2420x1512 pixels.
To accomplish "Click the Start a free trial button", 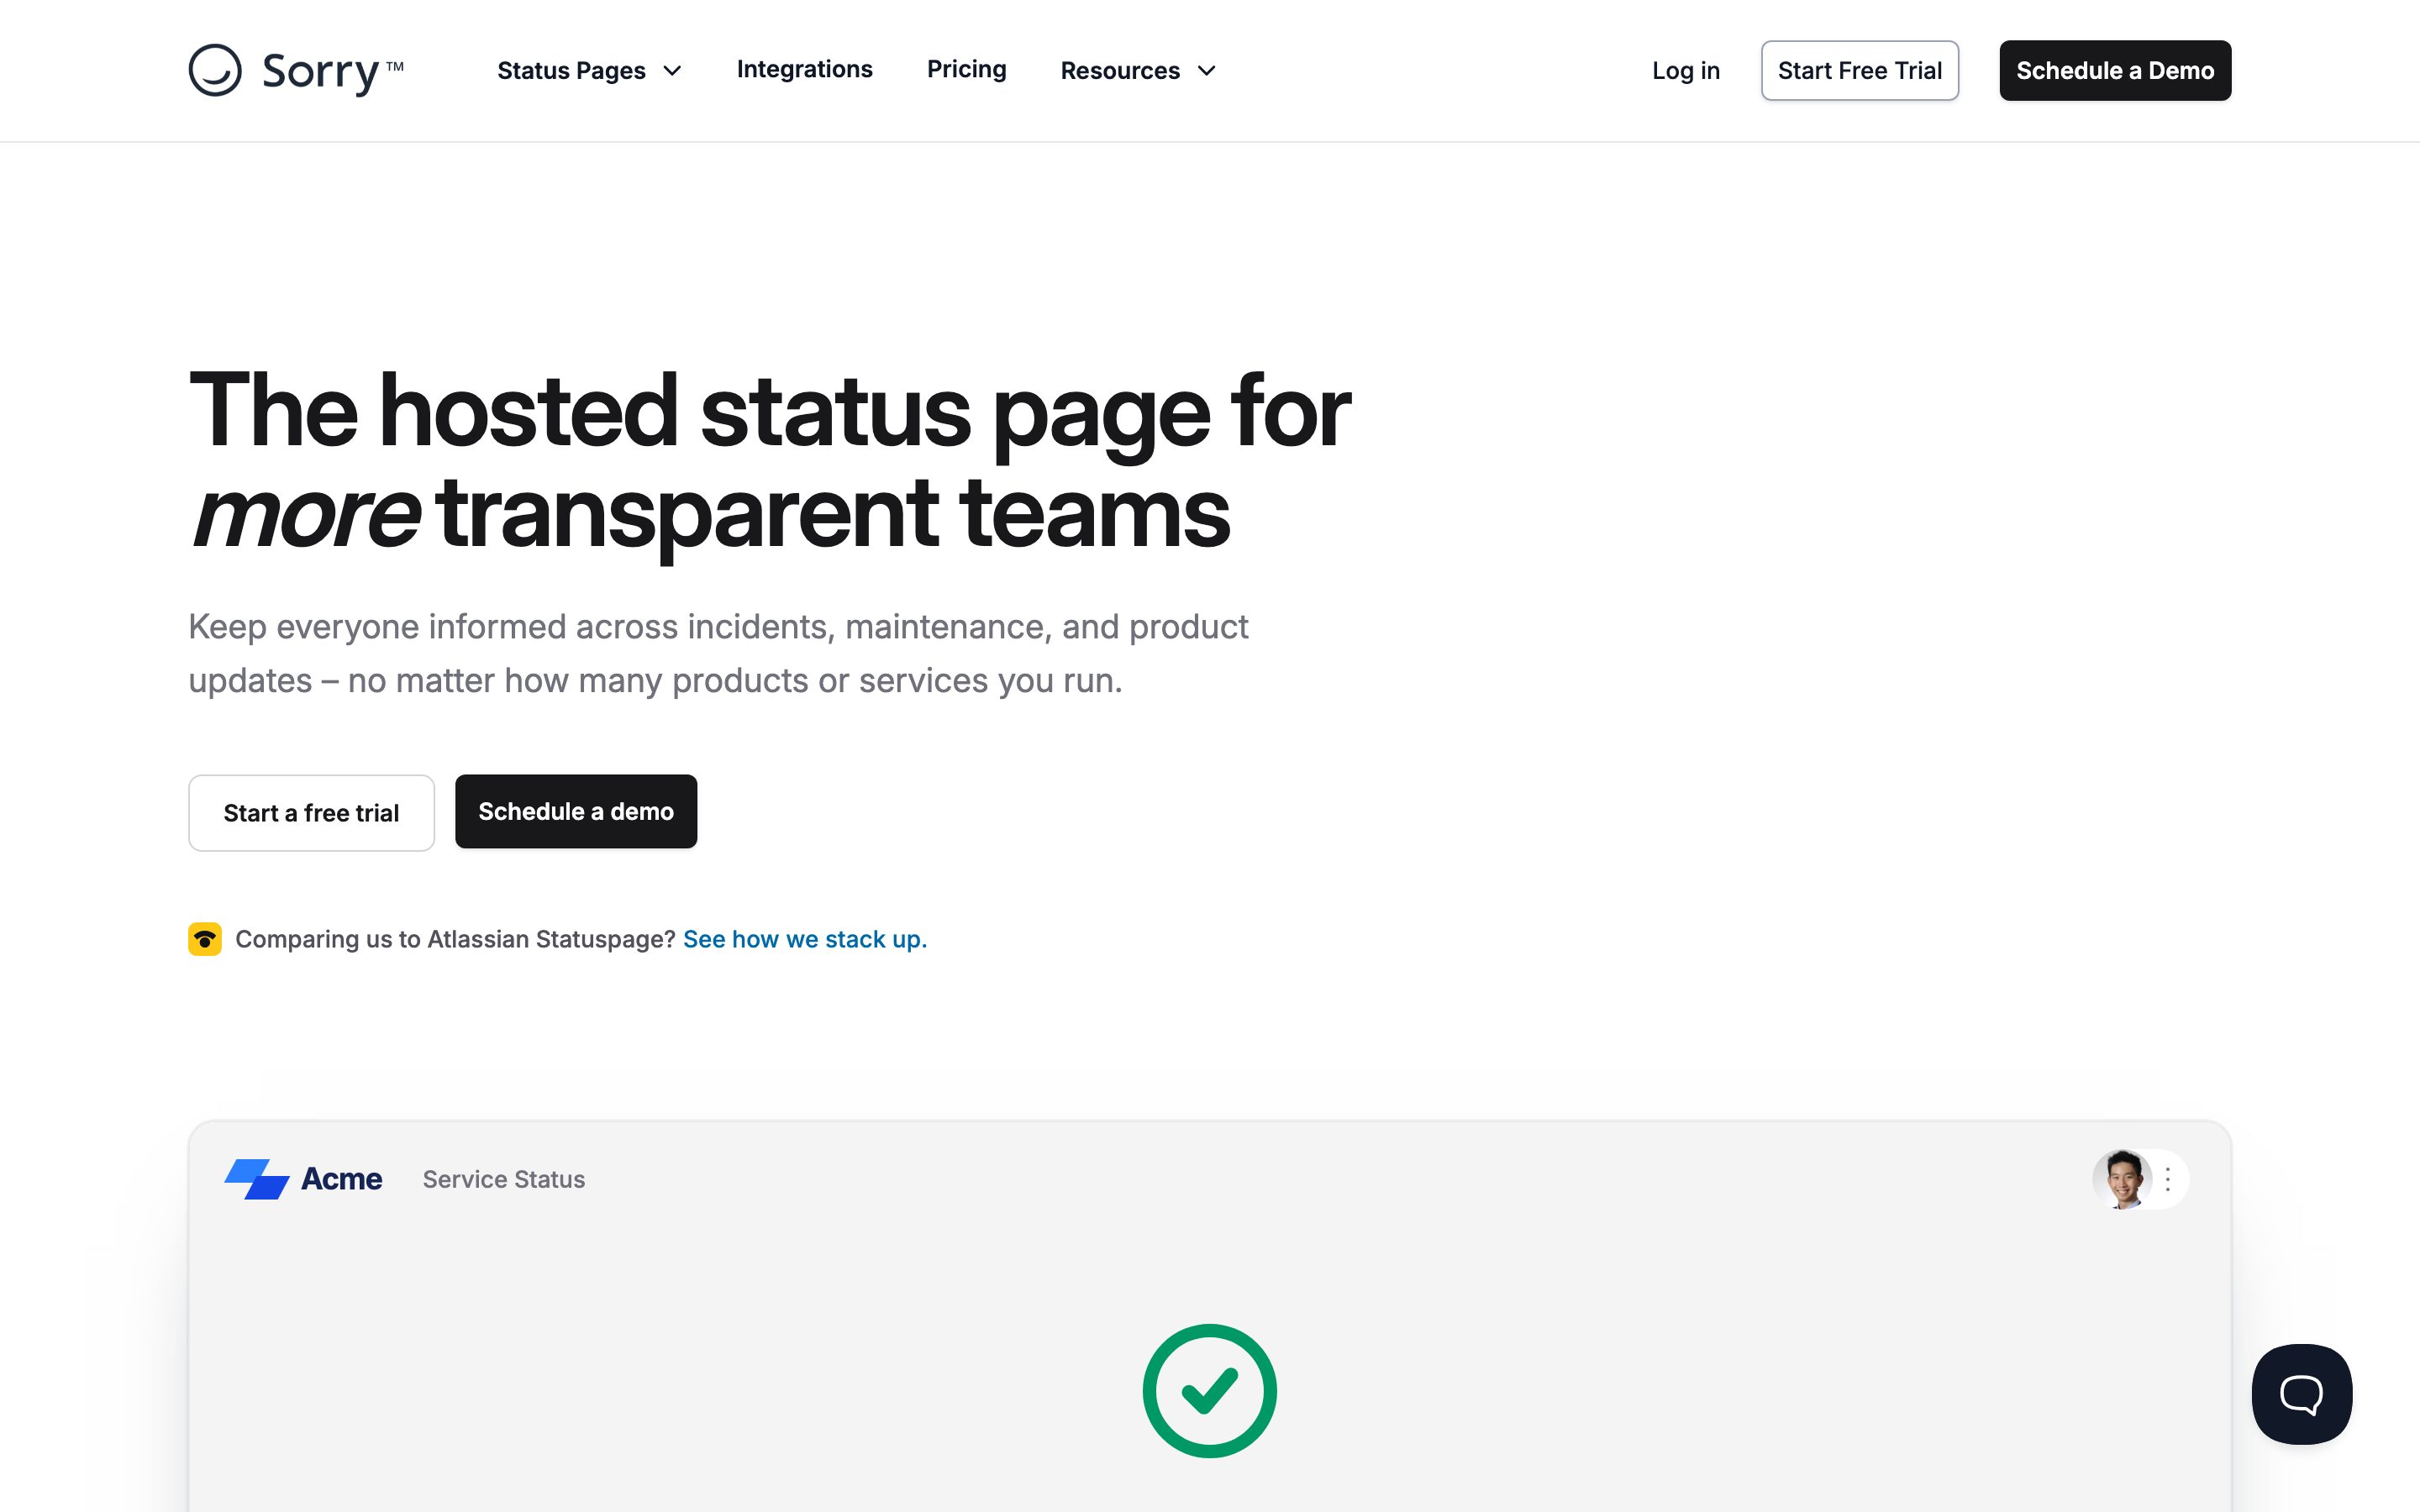I will pyautogui.click(x=311, y=812).
